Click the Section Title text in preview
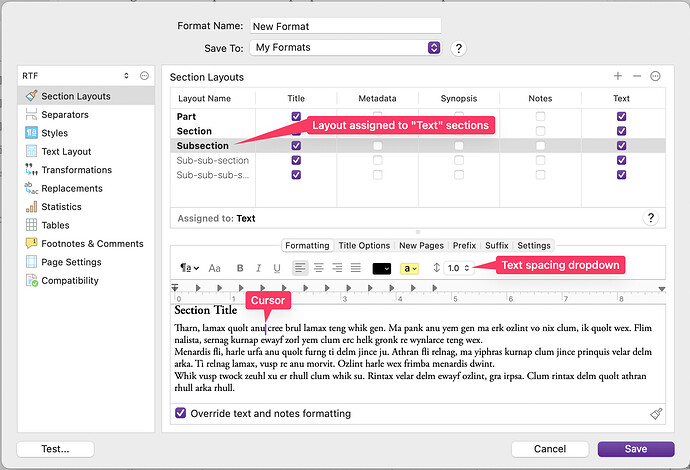The image size is (690, 470). [x=206, y=310]
